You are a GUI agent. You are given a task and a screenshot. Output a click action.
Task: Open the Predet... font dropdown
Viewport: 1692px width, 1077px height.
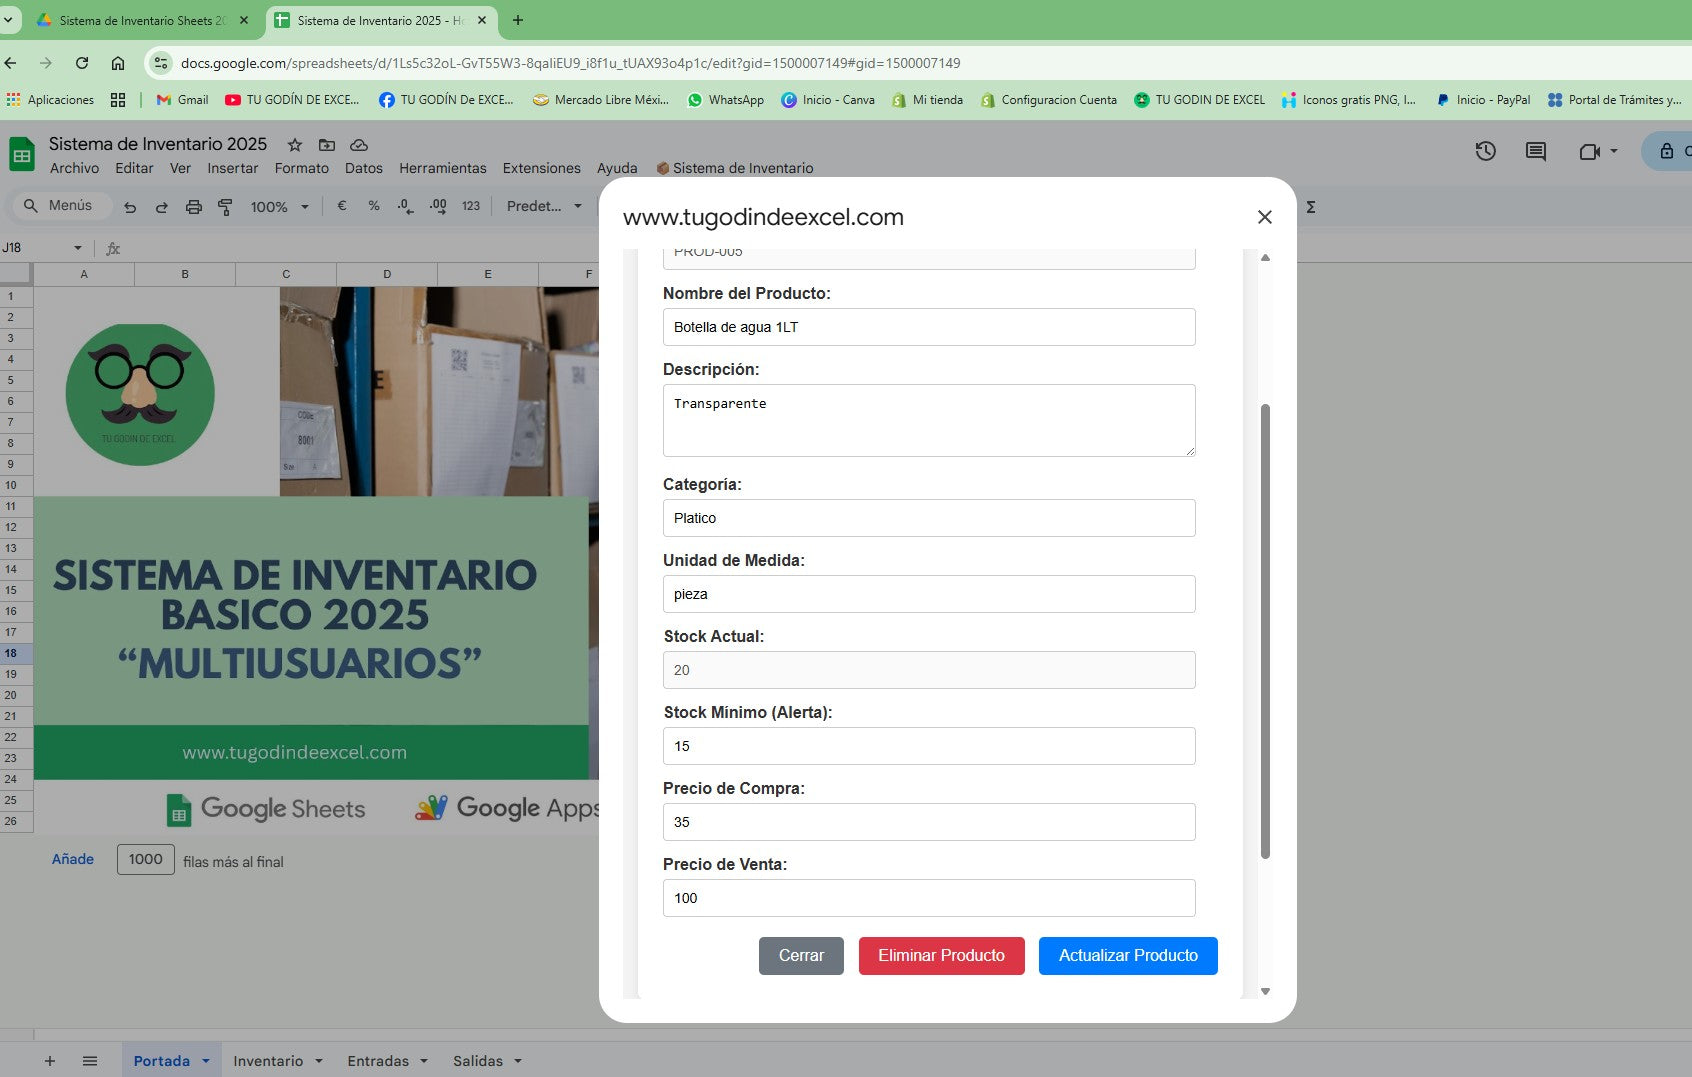tap(544, 206)
